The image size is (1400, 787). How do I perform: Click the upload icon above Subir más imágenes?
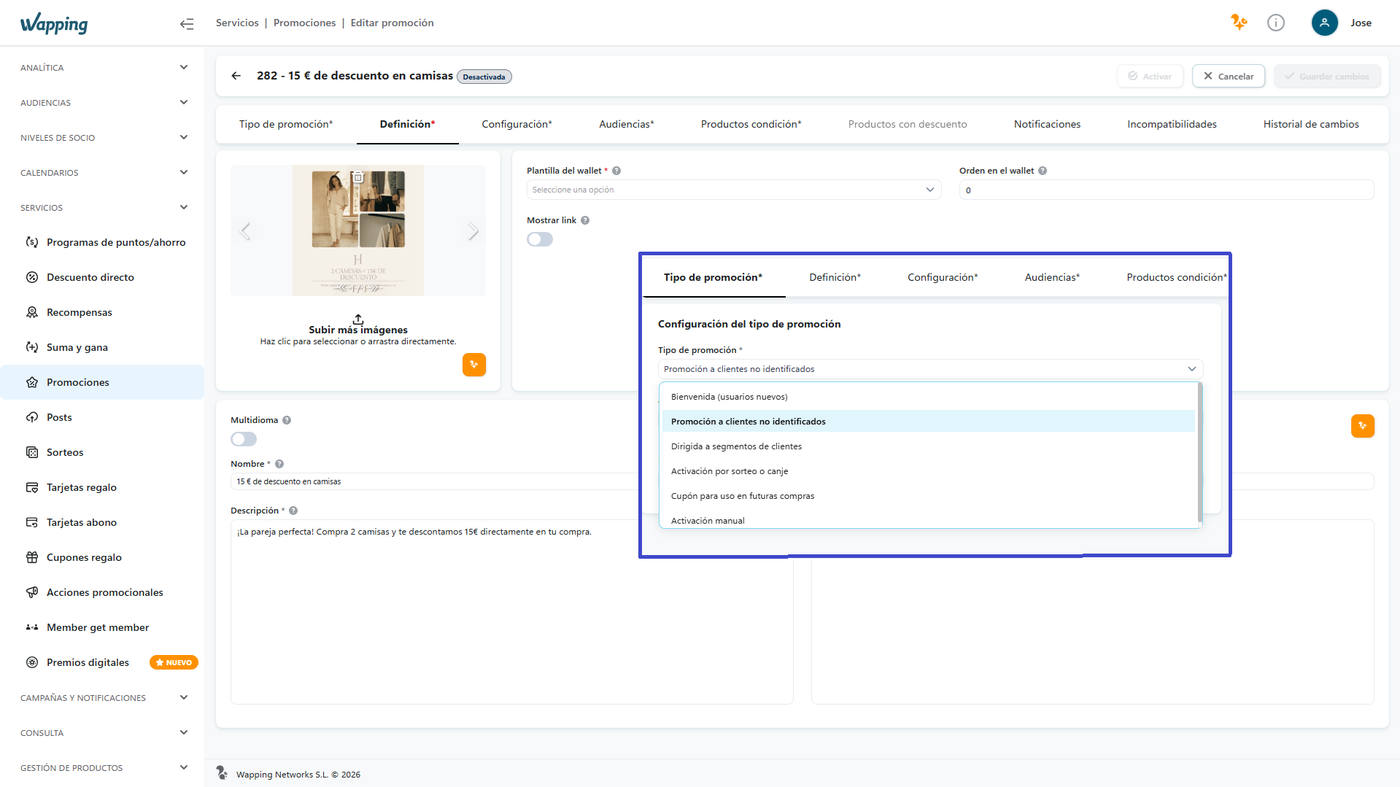click(358, 319)
